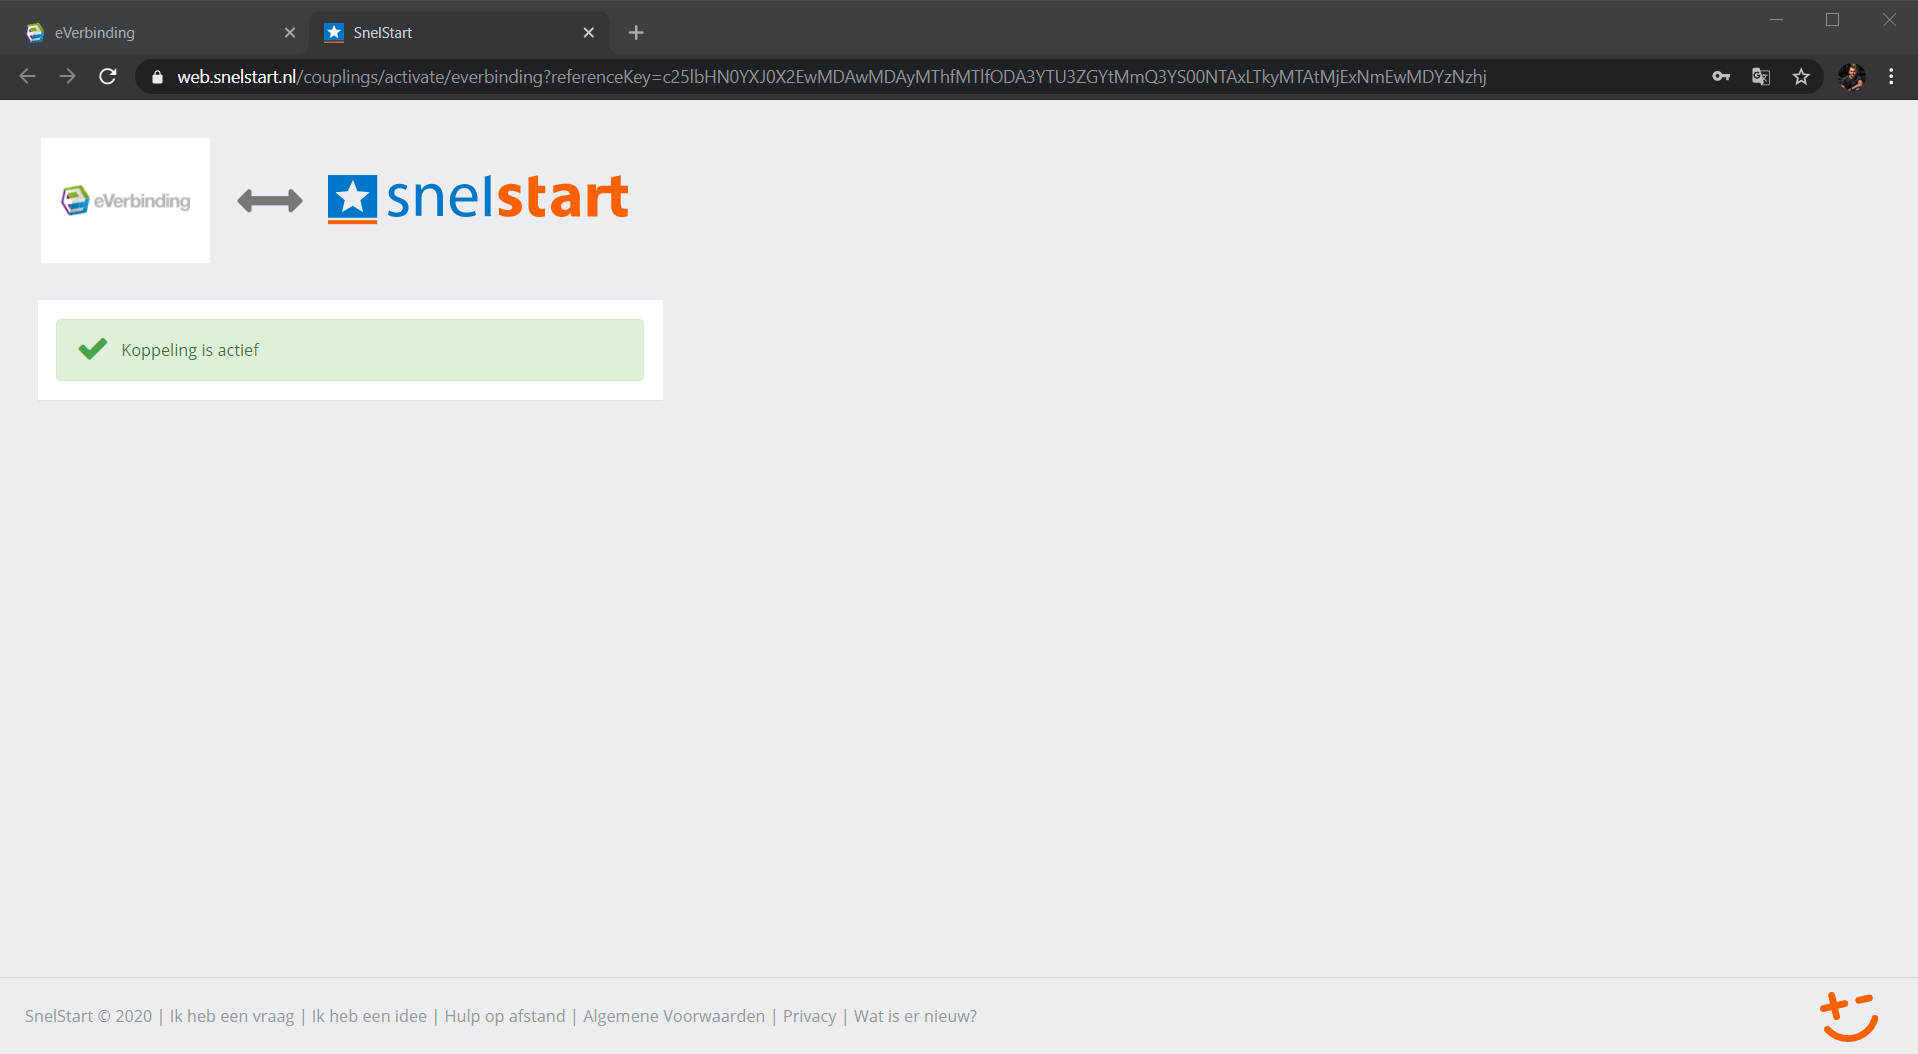Click the orange smiley feedback icon
This screenshot has width=1918, height=1054.
(x=1848, y=1016)
